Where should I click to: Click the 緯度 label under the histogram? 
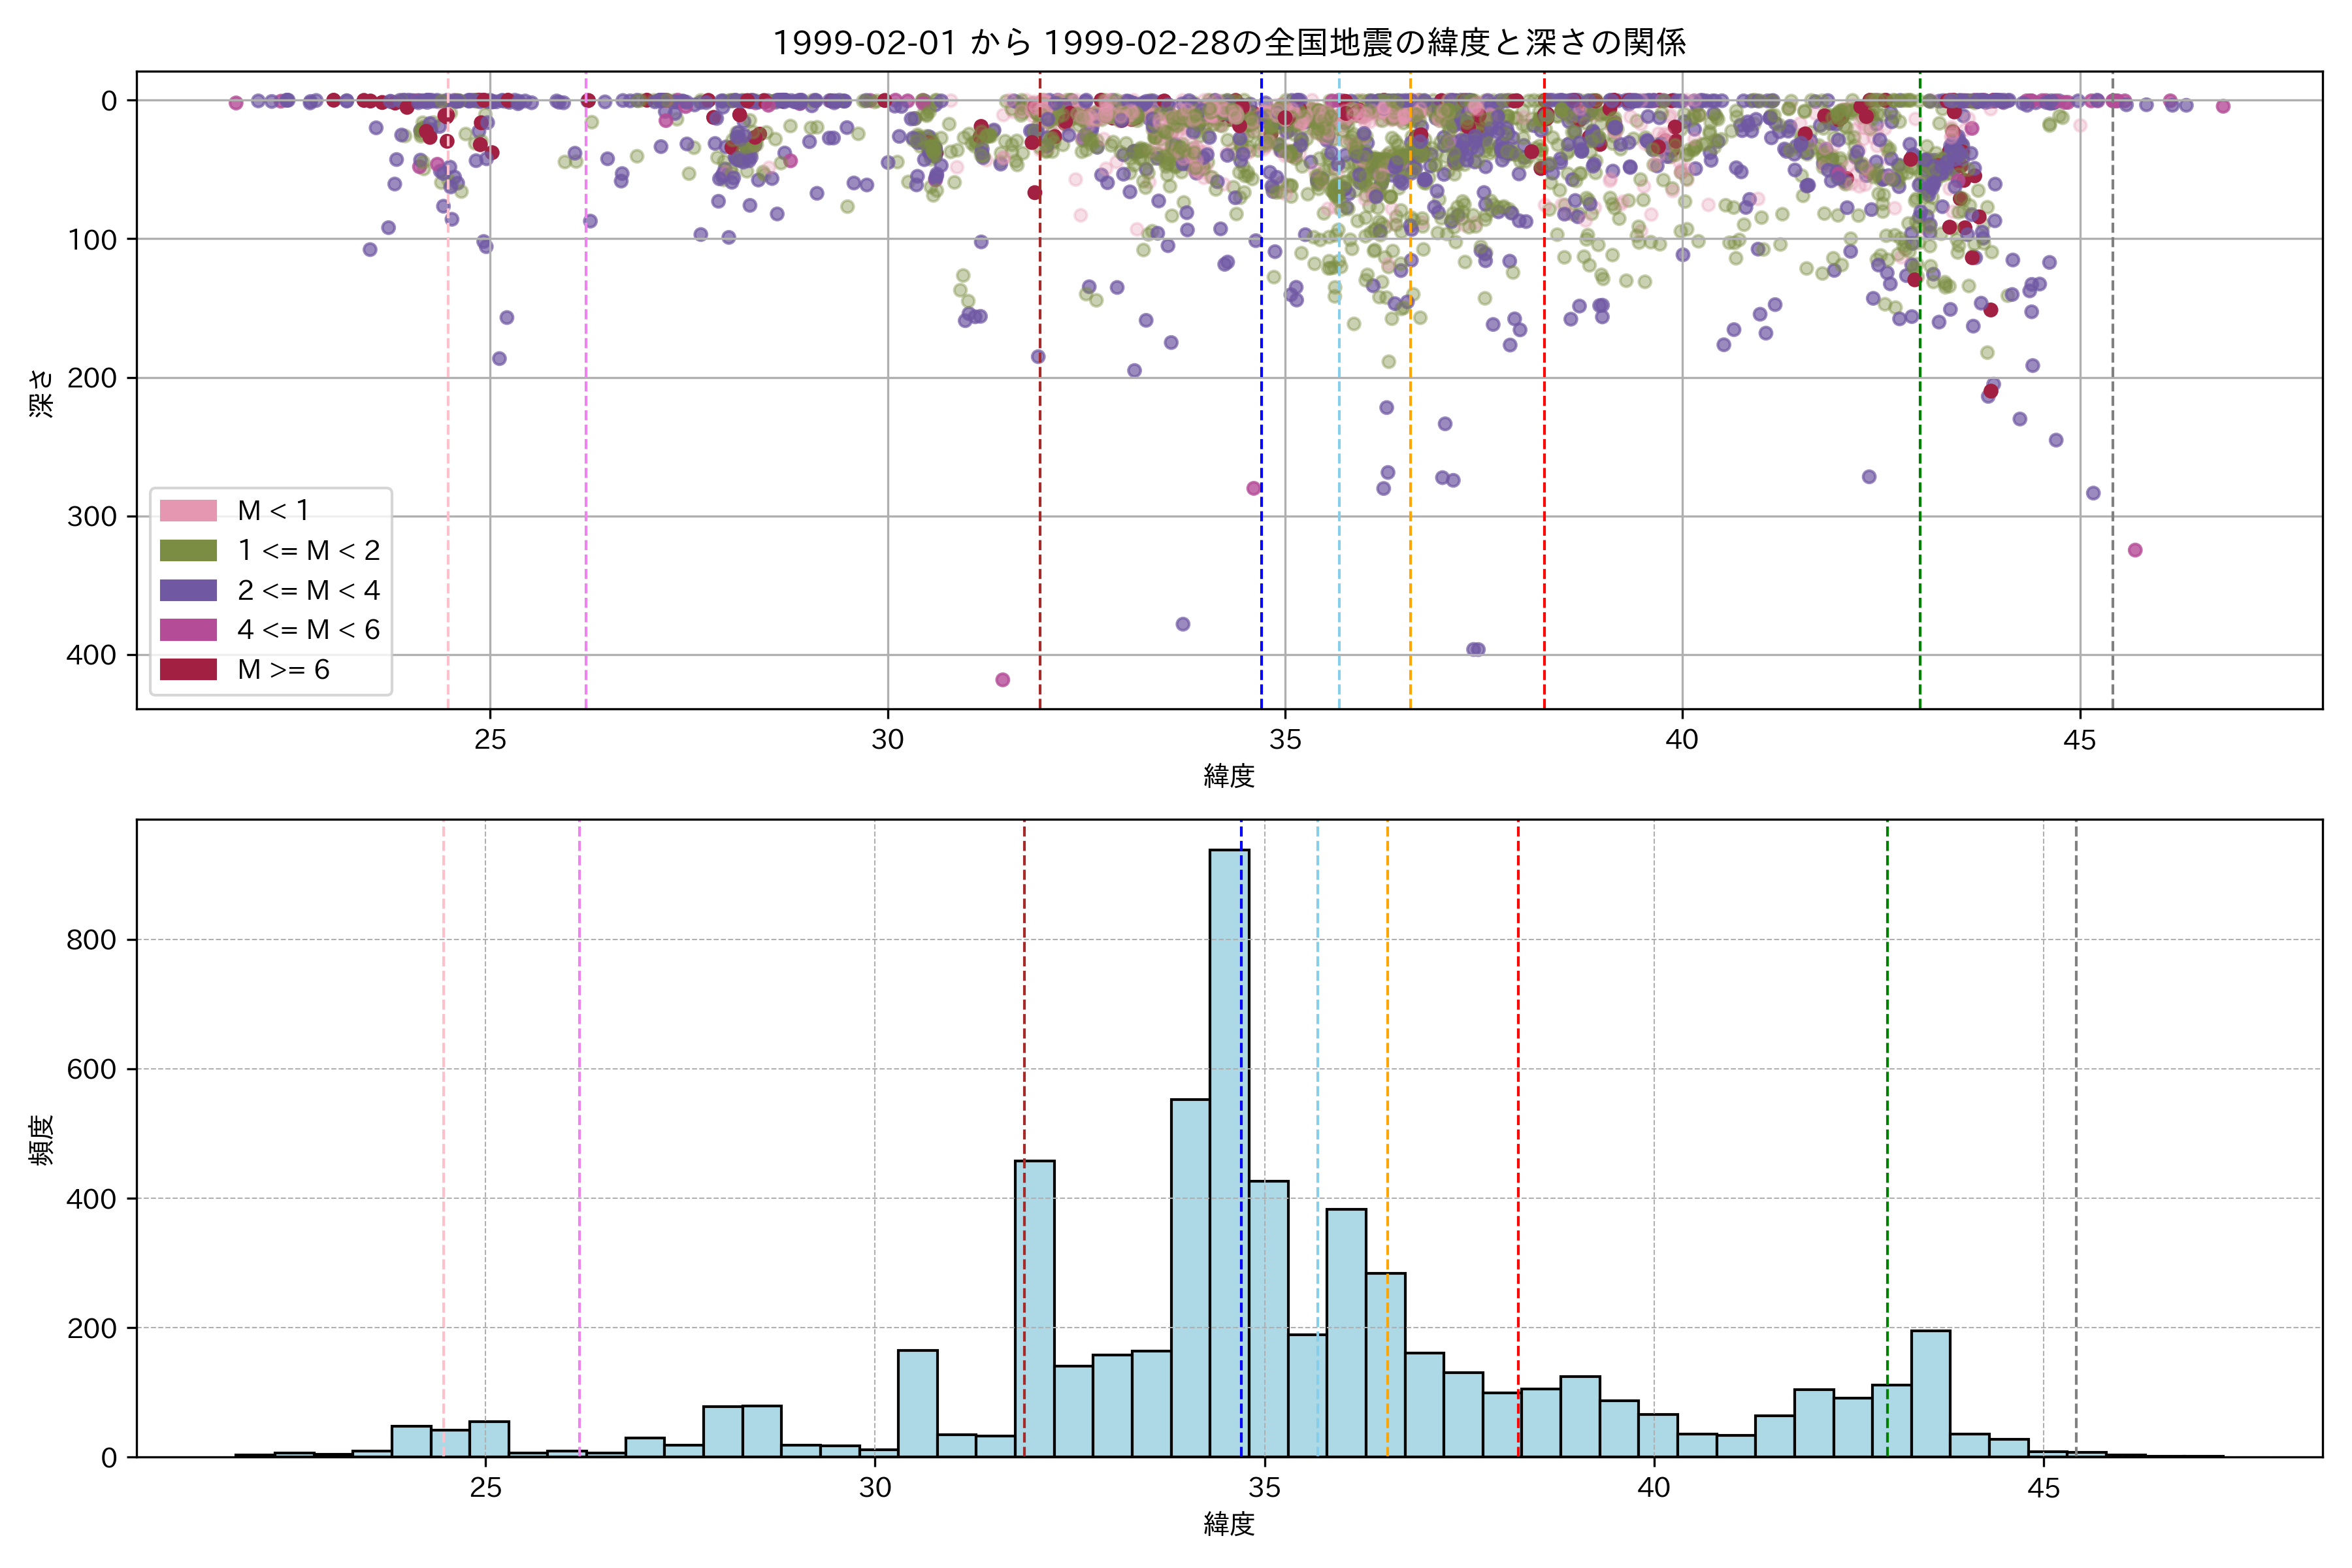pos(1229,1524)
